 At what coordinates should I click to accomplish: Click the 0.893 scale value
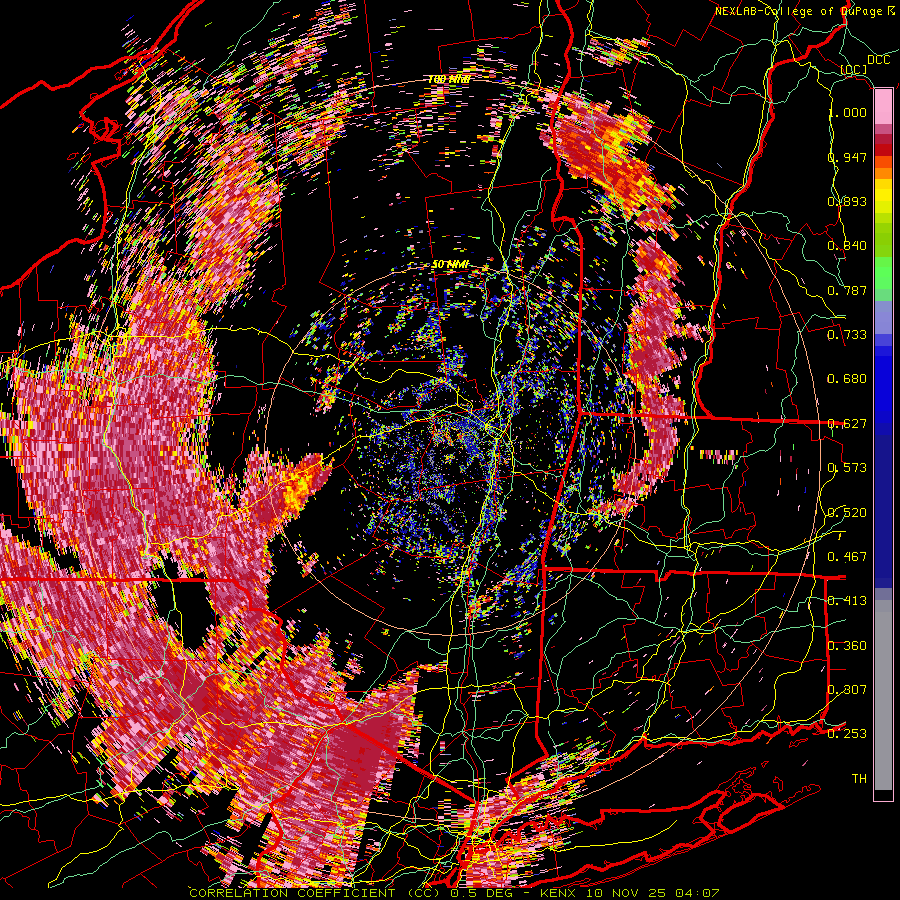click(848, 201)
